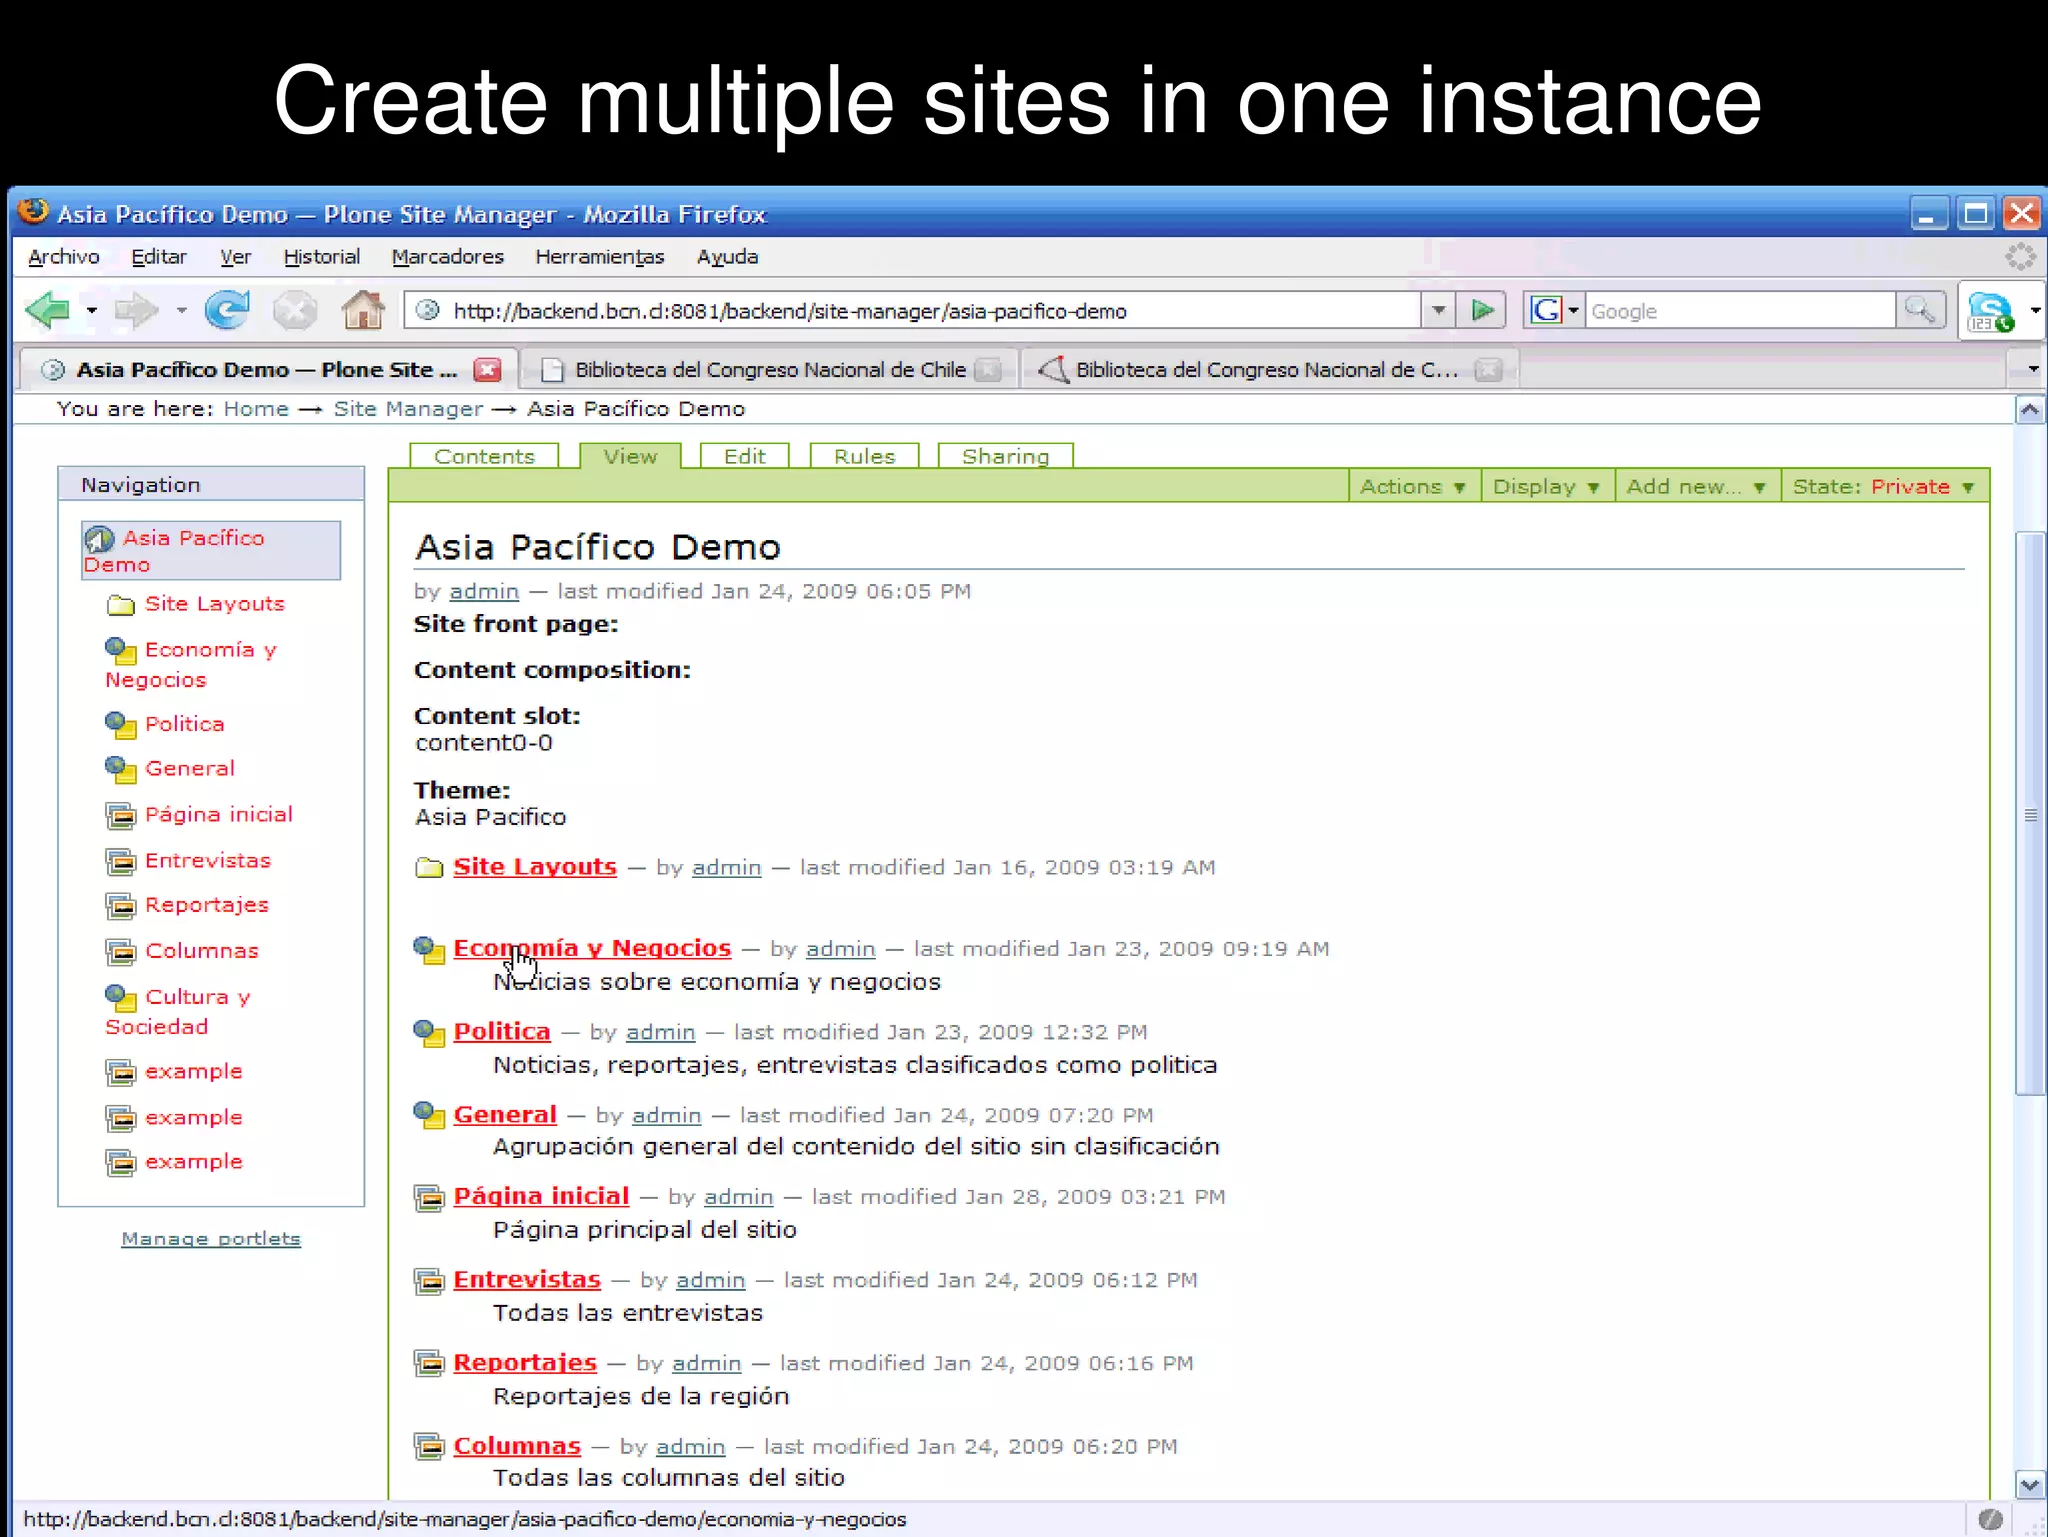The width and height of the screenshot is (2048, 1537).
Task: Open the list all tabs dropdown arrow
Action: point(2032,370)
